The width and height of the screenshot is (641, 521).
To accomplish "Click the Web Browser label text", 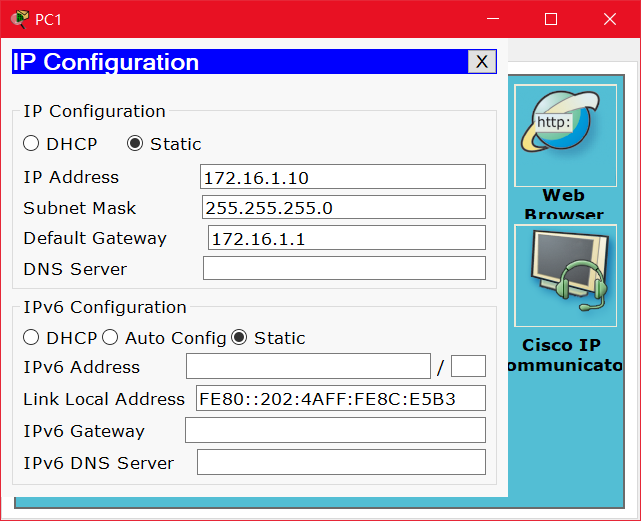I will coord(564,204).
